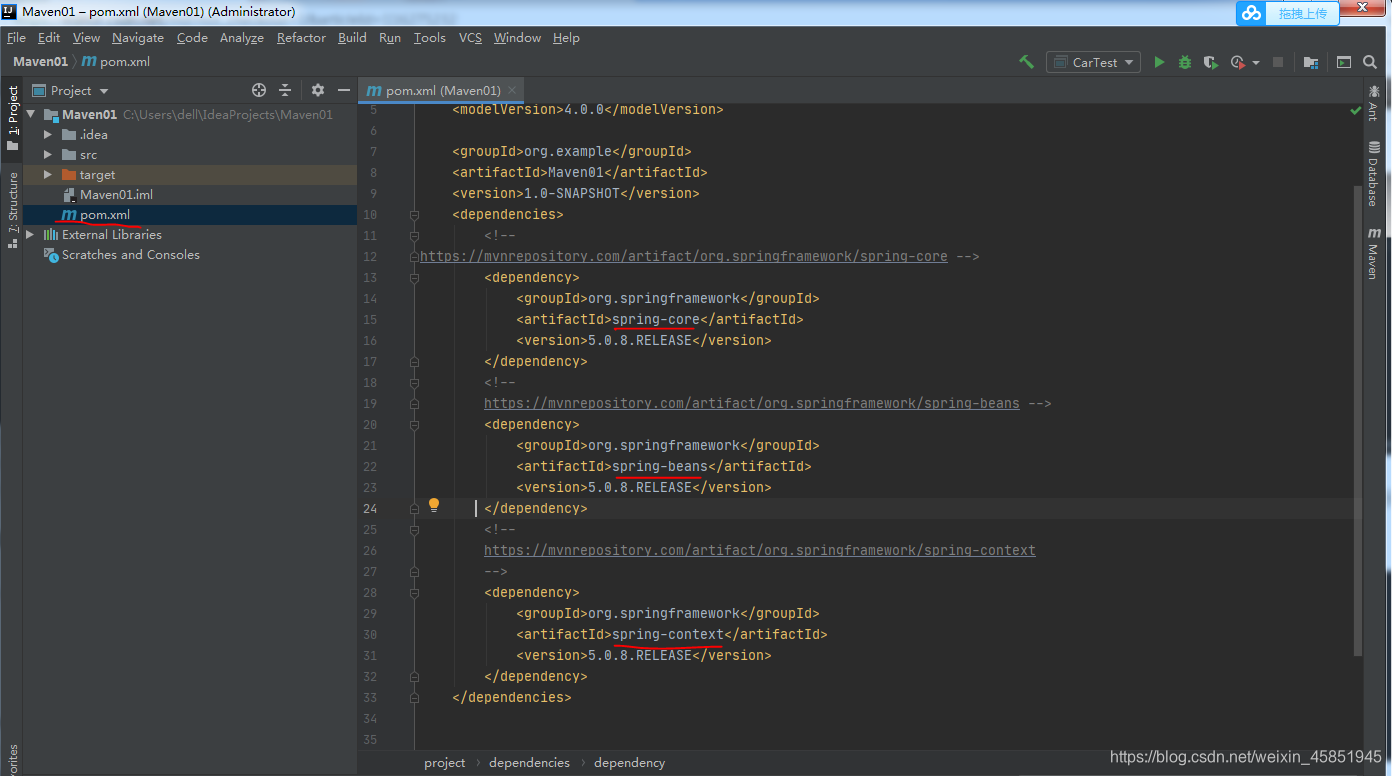This screenshot has height=776, width=1392.
Task: Toggle fold marker at line 33 closing dependencies
Action: (414, 697)
